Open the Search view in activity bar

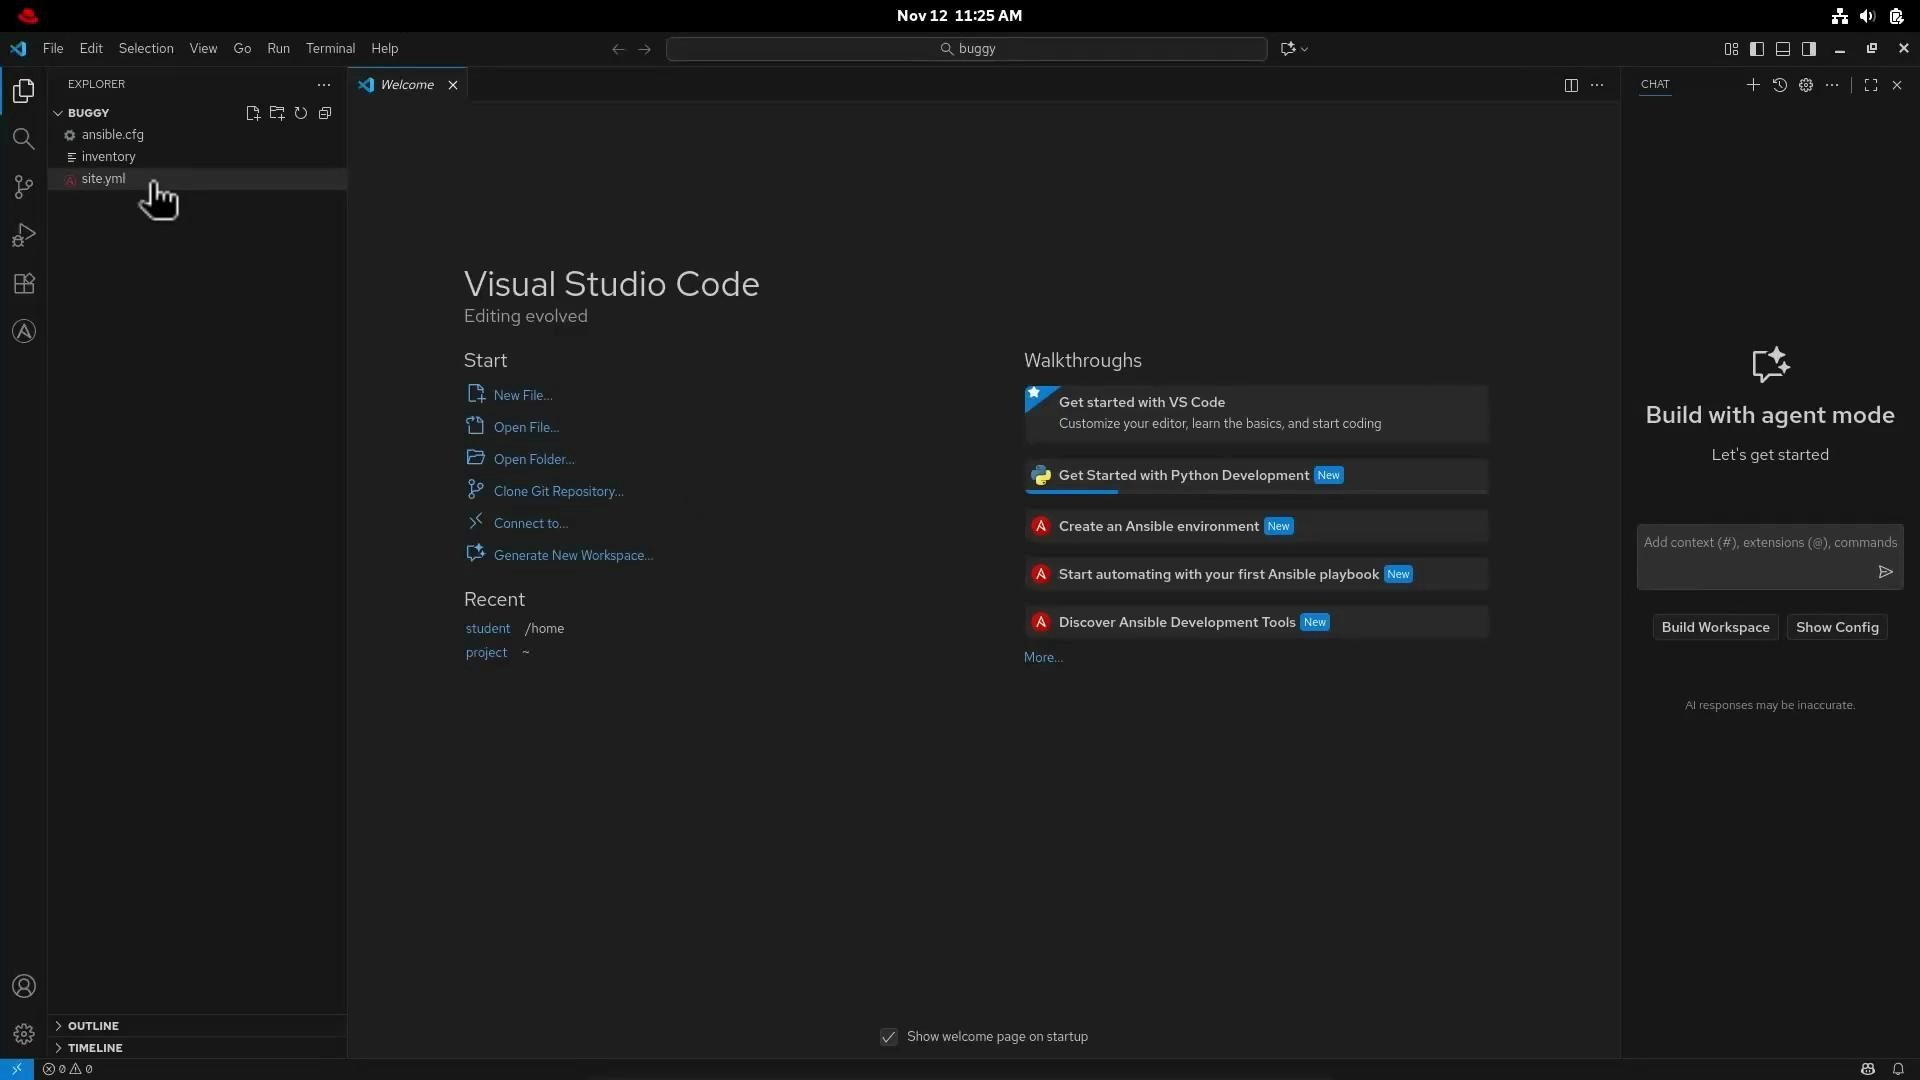point(24,139)
